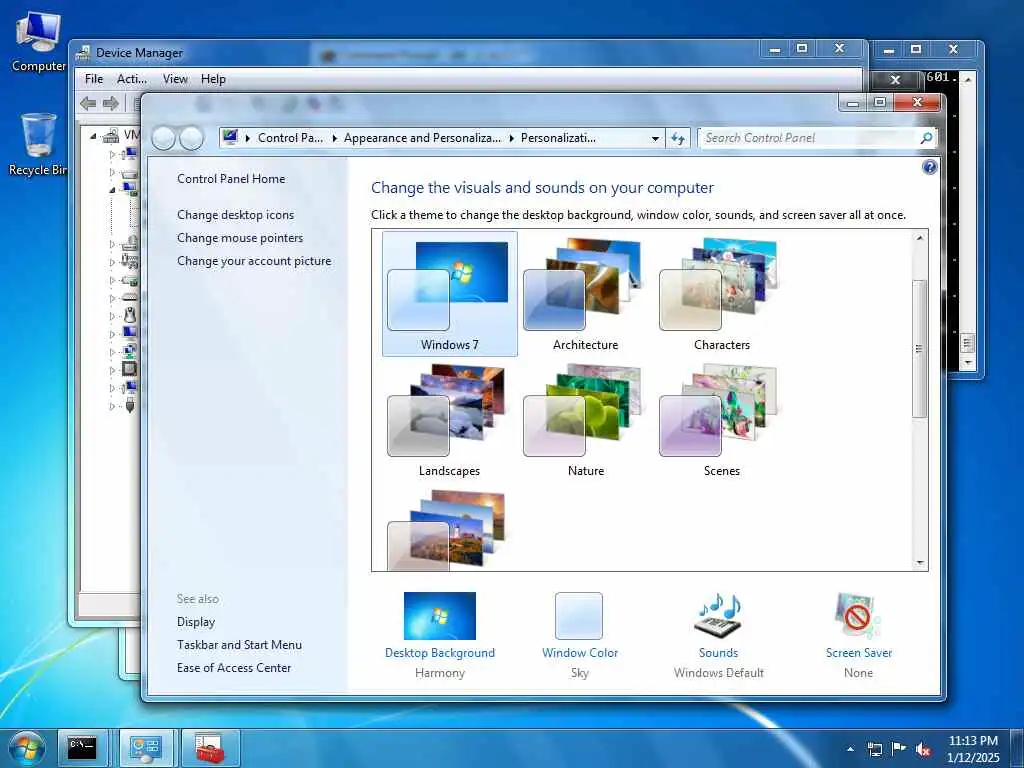
Task: Select the network adapters icon in Device Manager
Action: 130,351
